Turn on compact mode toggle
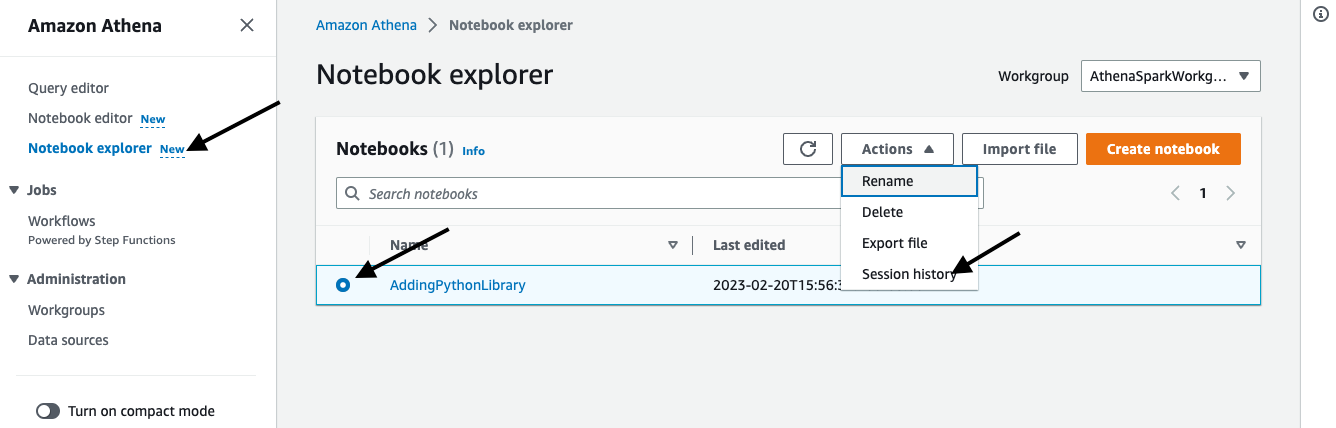The image size is (1336, 428). click(48, 411)
